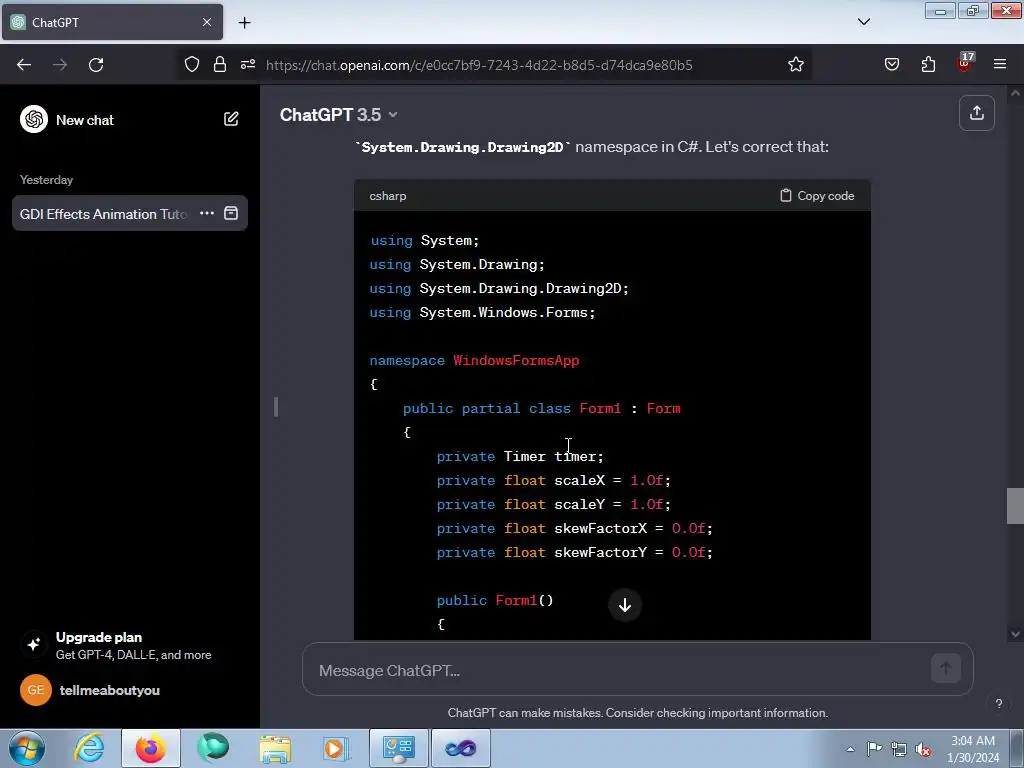Click the 3:04 AM clock in taskbar
The width and height of the screenshot is (1024, 768).
click(x=973, y=749)
